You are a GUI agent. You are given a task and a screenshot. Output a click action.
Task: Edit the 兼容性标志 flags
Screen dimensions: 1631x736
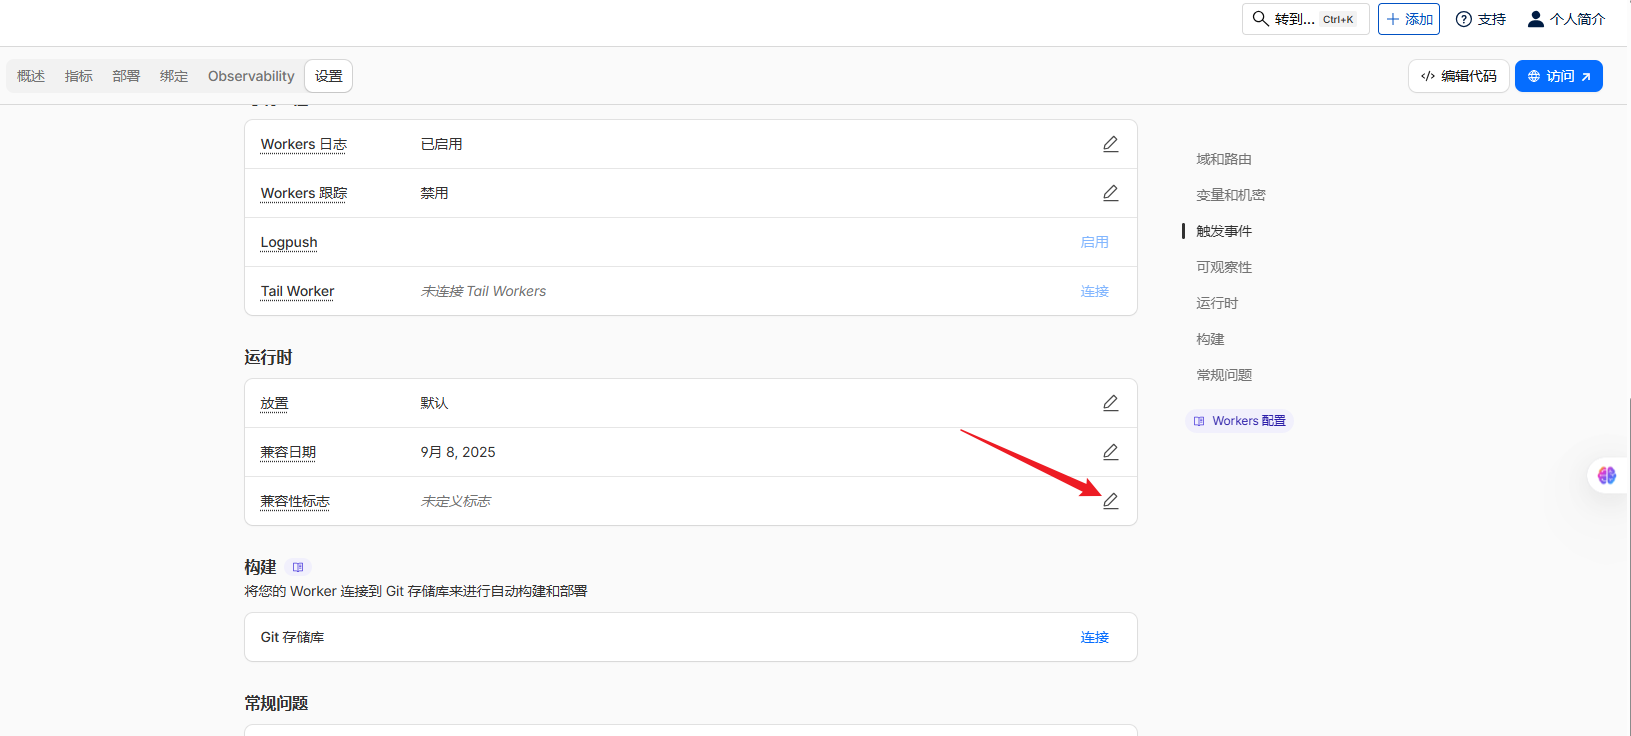(1110, 501)
